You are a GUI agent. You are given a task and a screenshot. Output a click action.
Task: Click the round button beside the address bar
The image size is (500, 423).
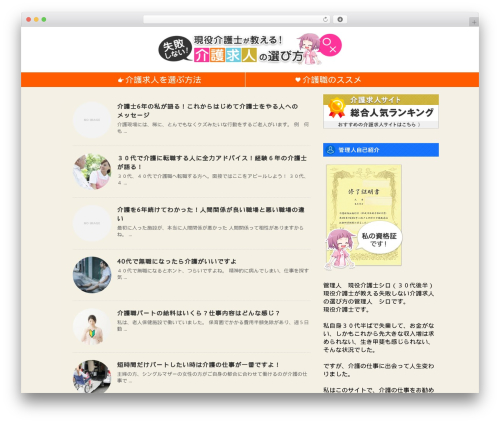pos(340,20)
